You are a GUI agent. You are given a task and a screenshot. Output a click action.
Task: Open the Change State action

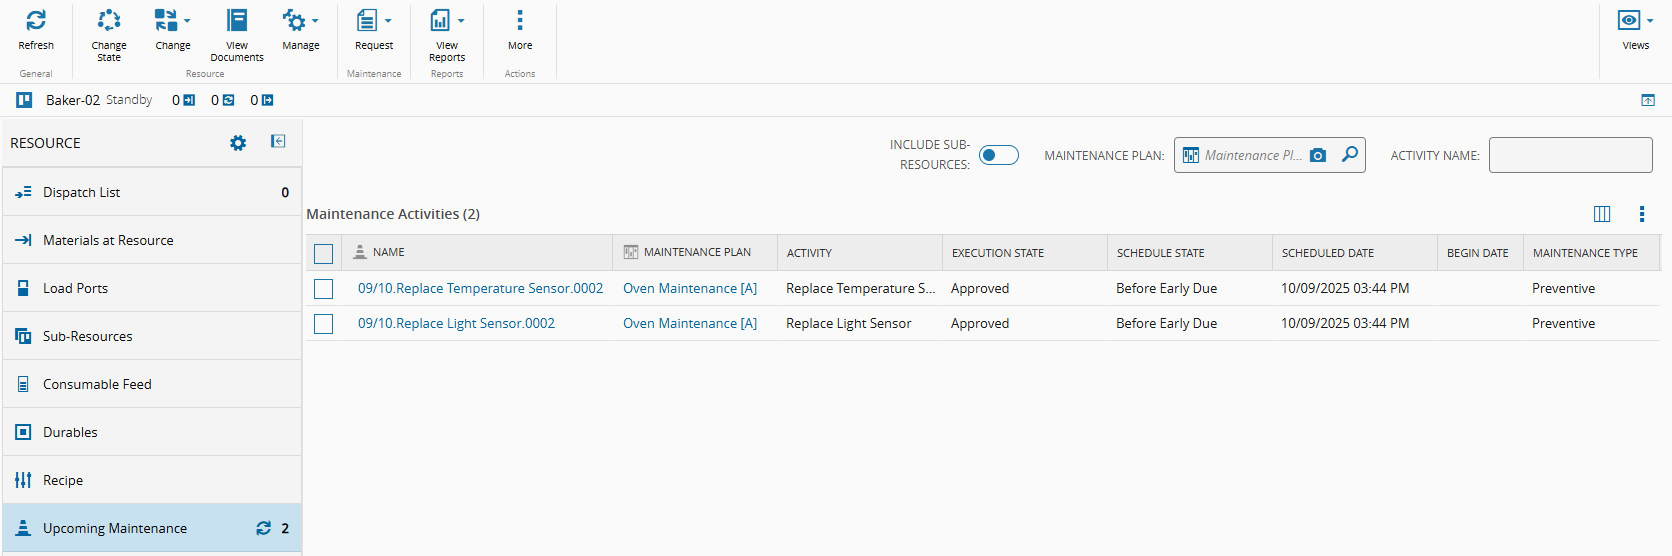109,35
